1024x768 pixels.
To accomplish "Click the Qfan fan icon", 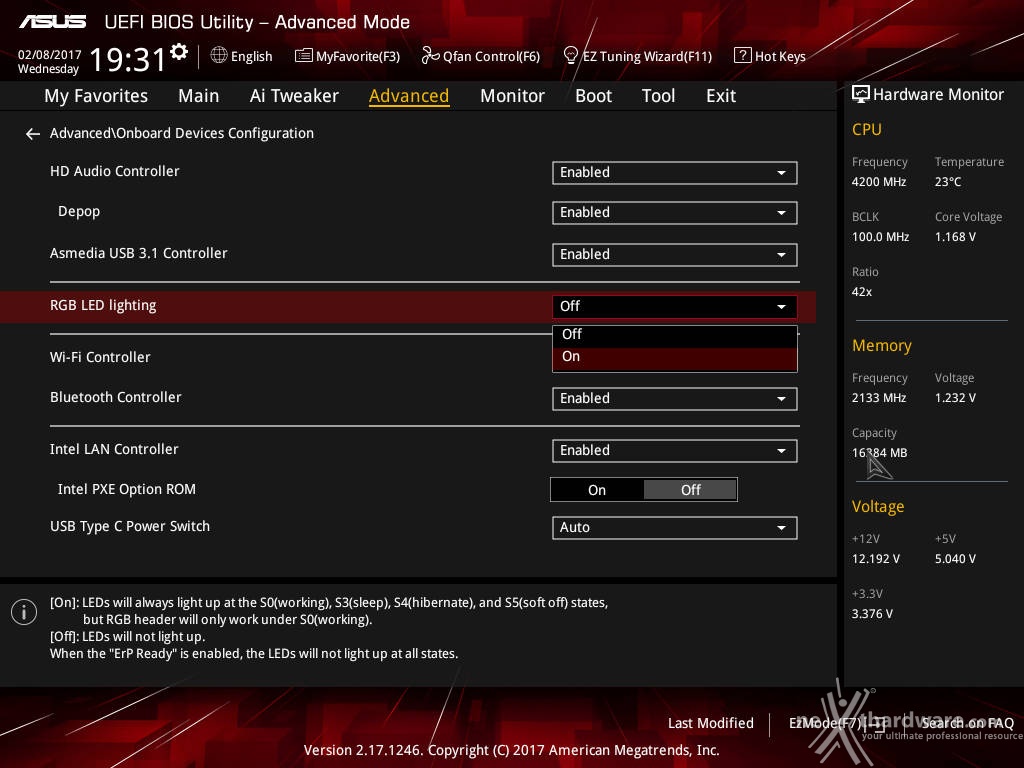I will pyautogui.click(x=430, y=56).
